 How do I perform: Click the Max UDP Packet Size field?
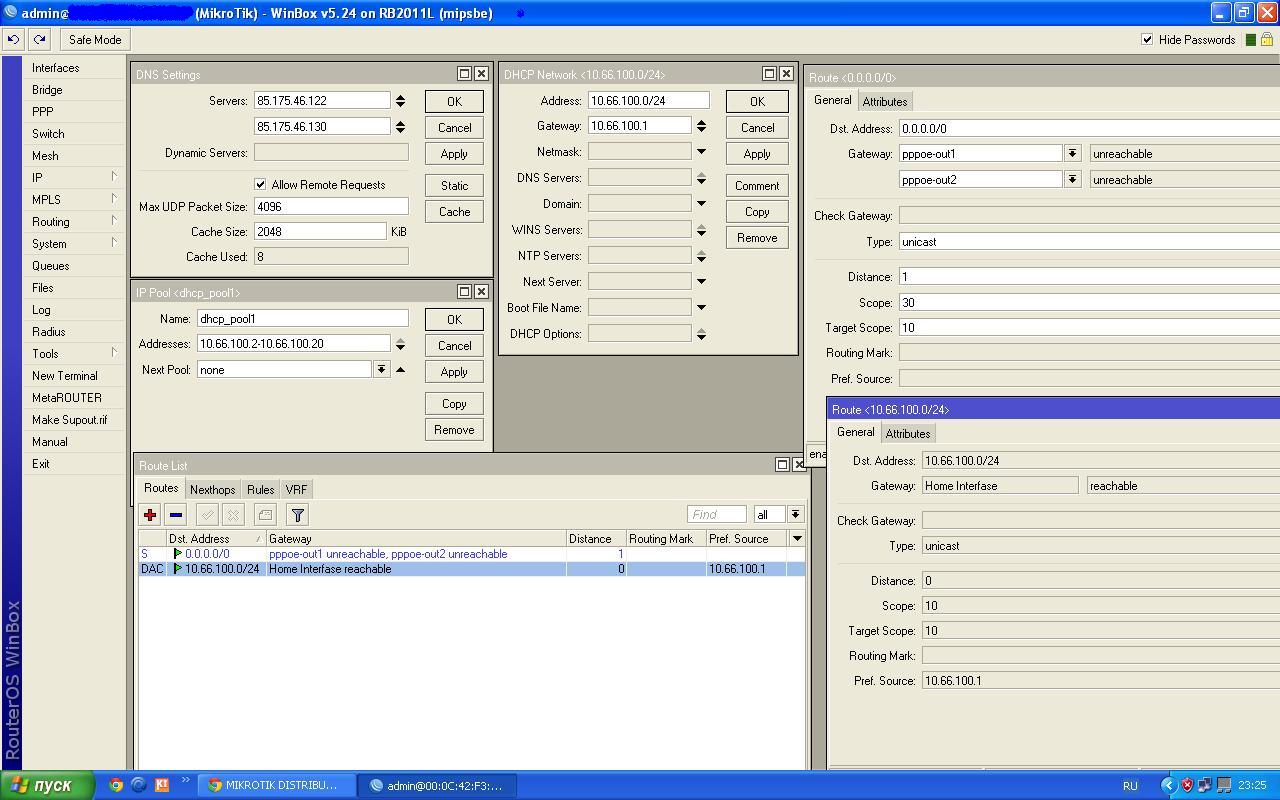(331, 206)
